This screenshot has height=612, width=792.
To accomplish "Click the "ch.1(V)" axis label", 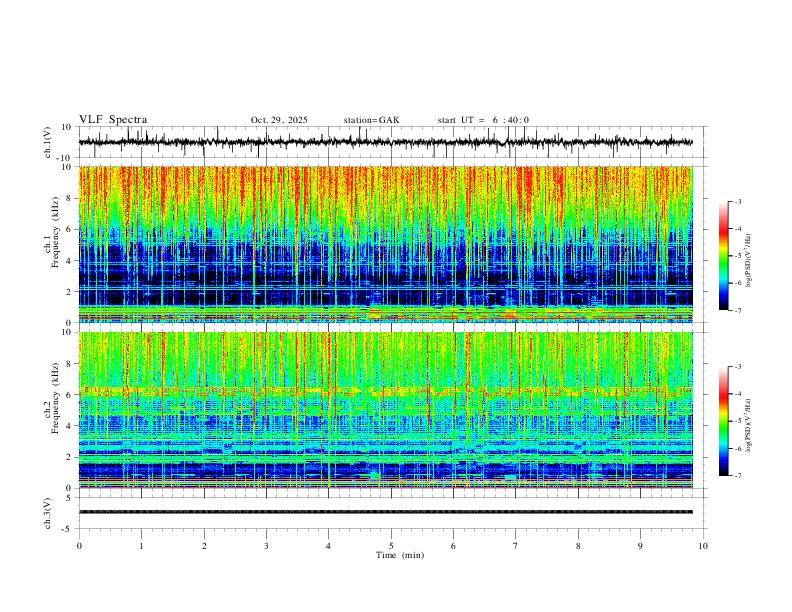I will (x=48, y=142).
